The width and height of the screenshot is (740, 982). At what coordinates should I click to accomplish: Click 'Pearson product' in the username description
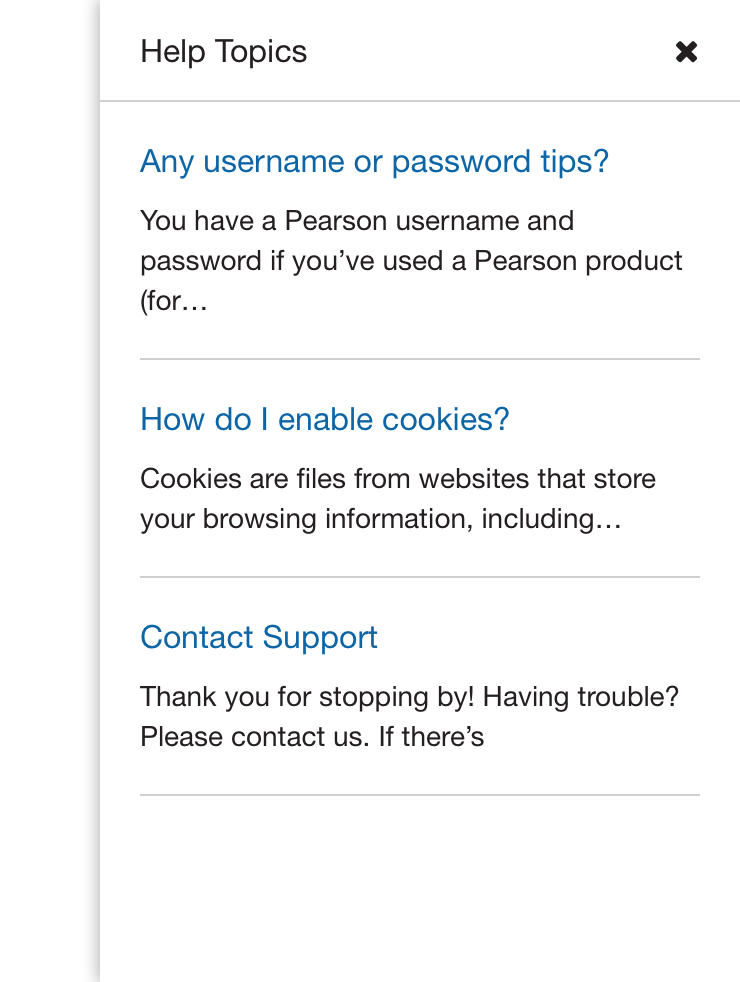578,261
